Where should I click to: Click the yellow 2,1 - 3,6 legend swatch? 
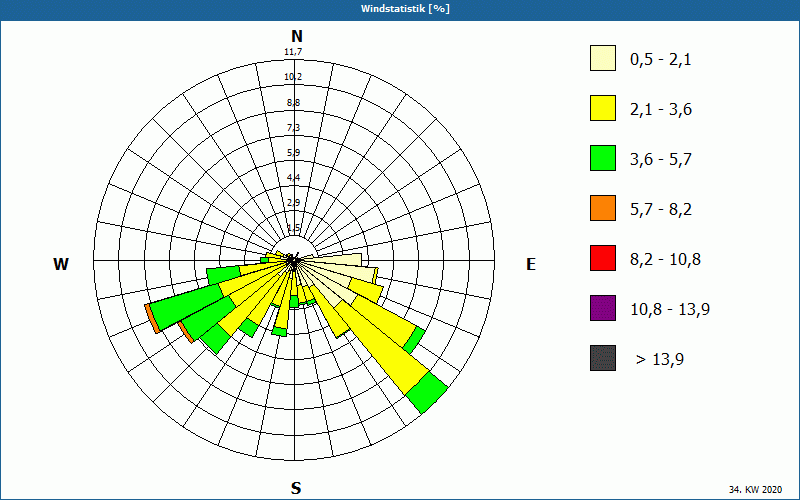(603, 108)
